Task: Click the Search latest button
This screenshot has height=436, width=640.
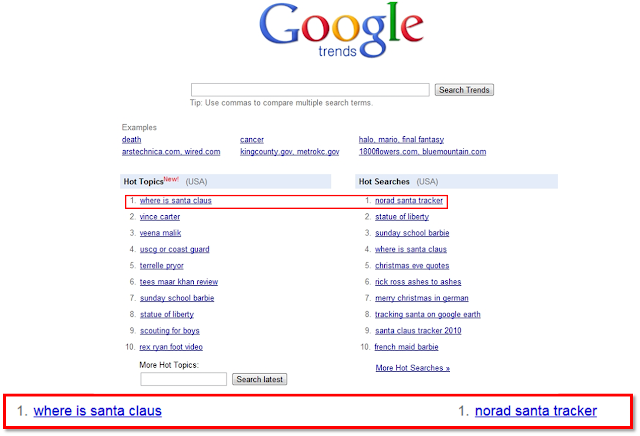Action: coord(260,379)
